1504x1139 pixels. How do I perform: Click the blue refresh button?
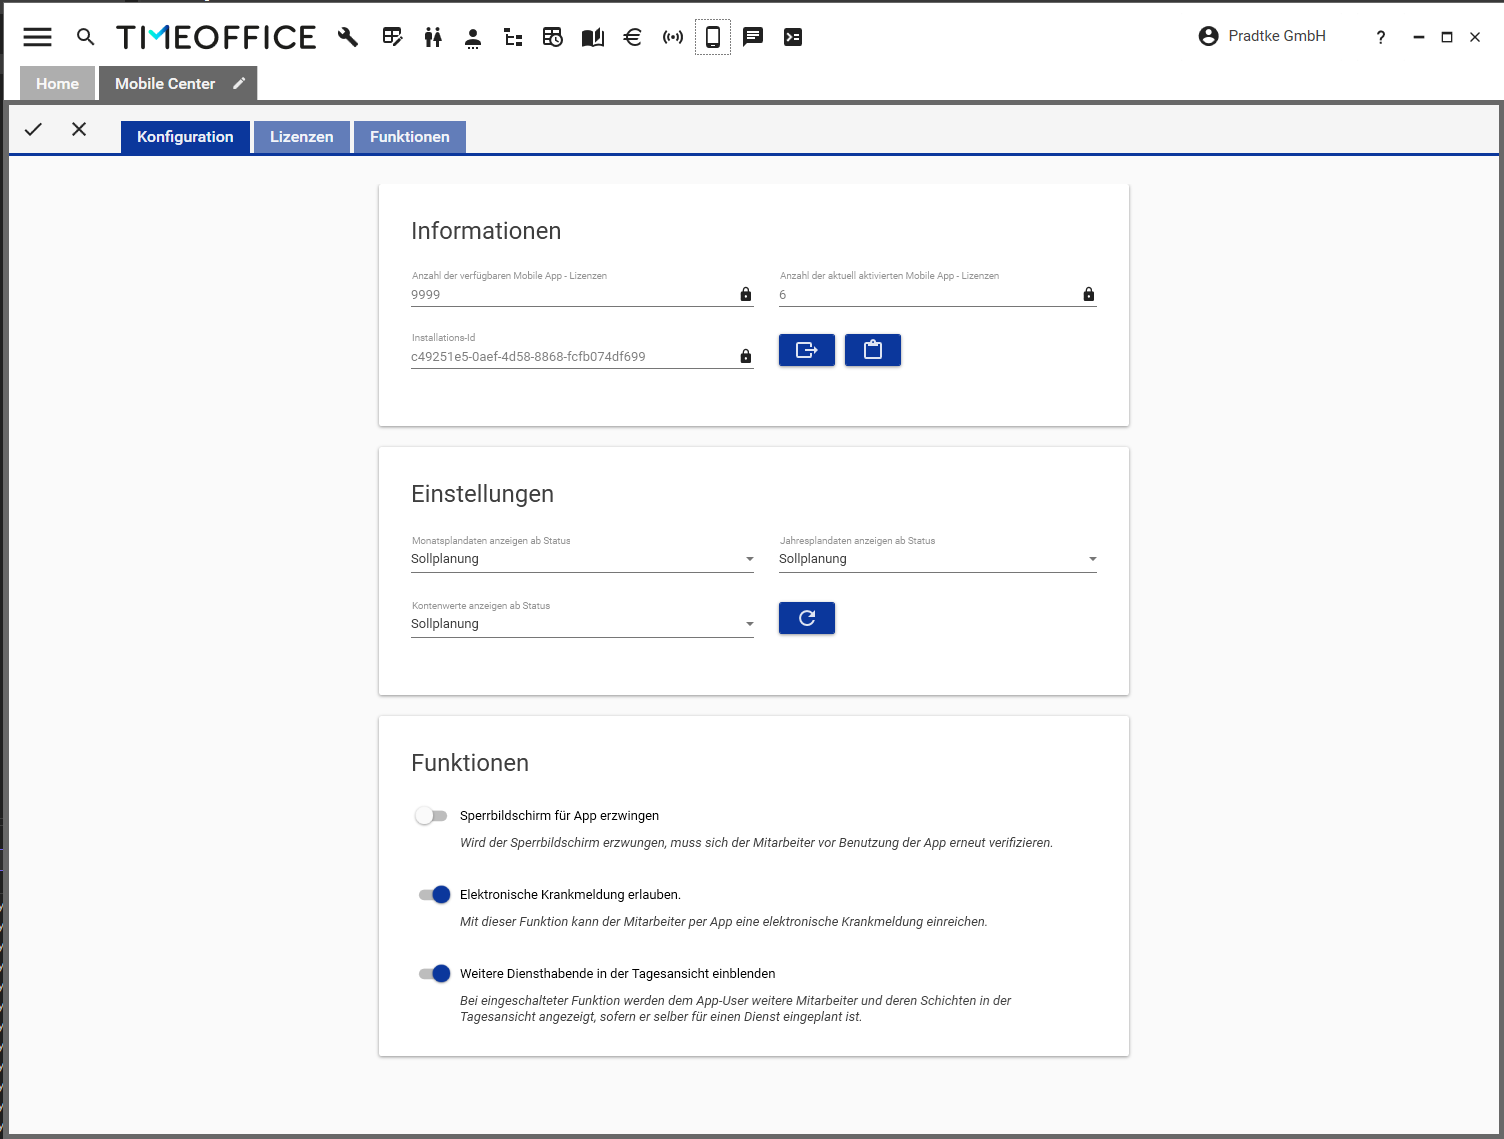pos(807,618)
